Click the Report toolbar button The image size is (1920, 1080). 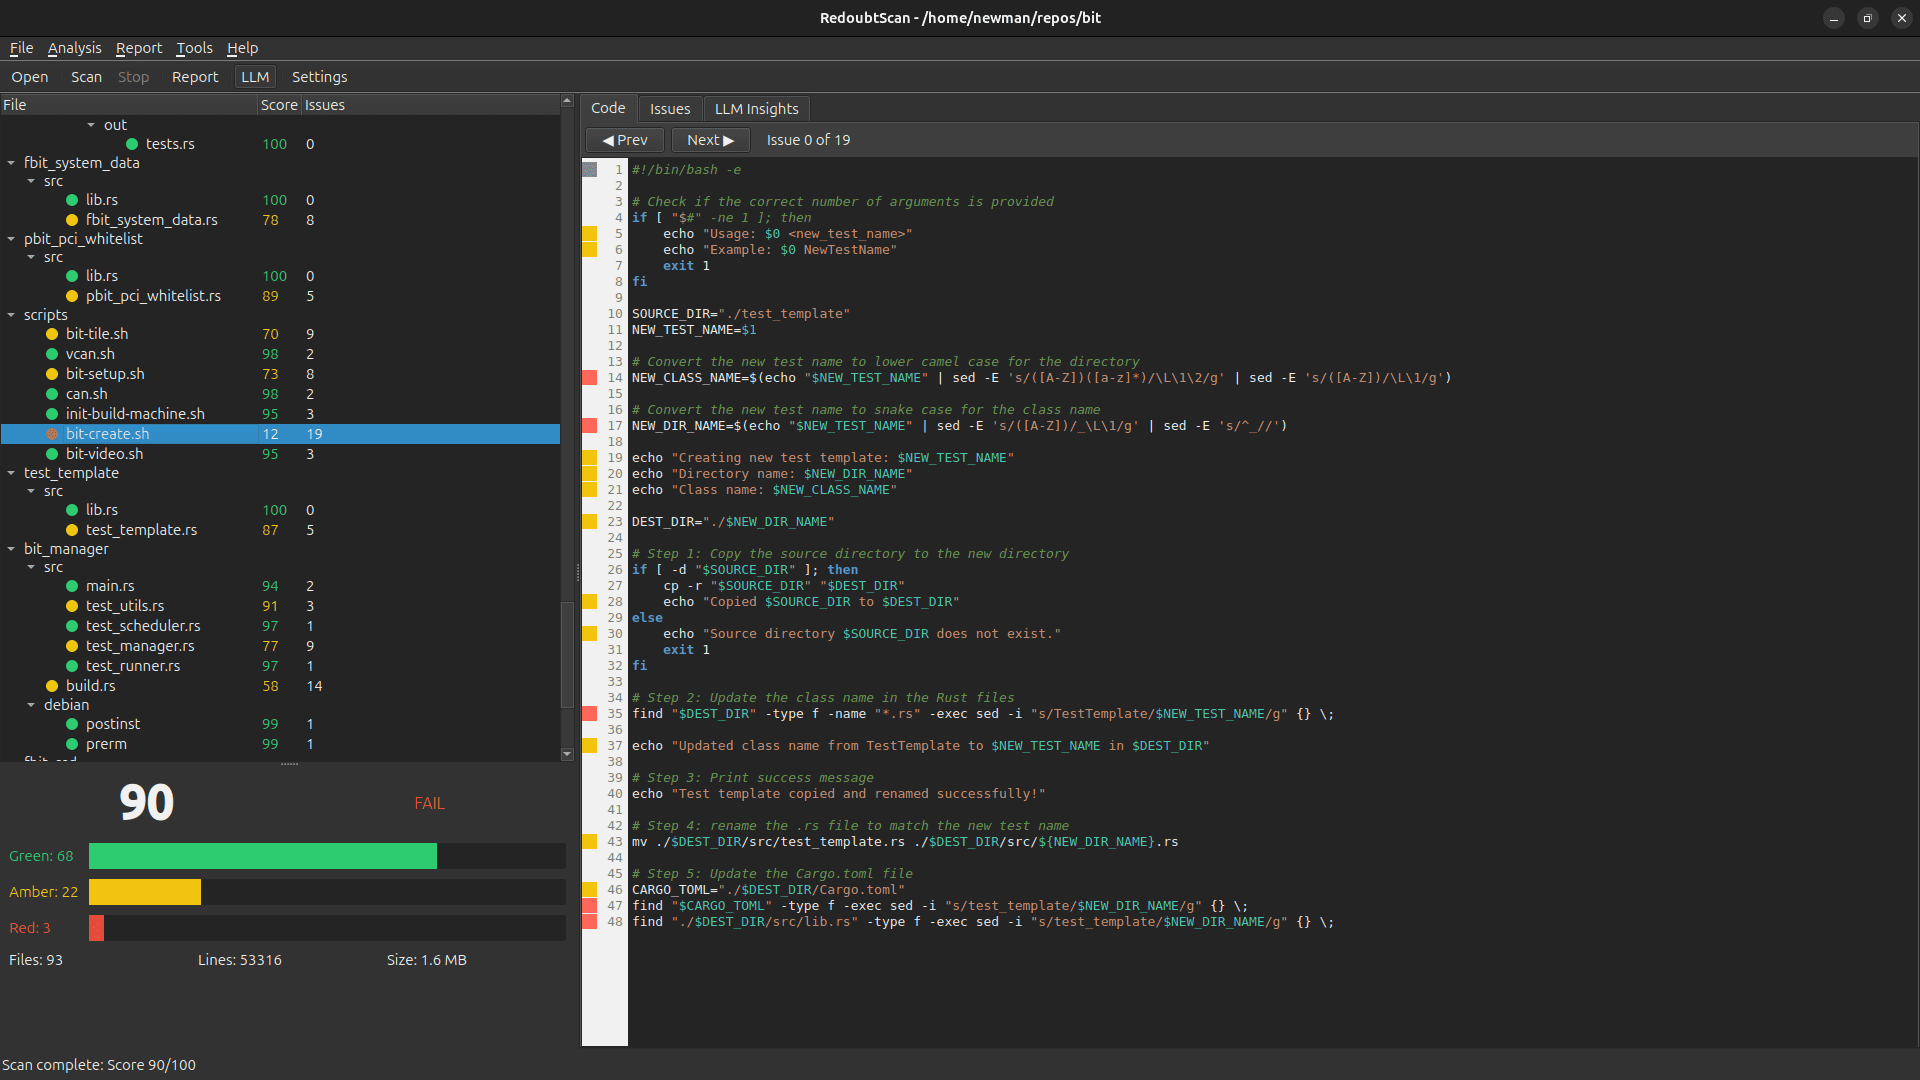coord(195,77)
